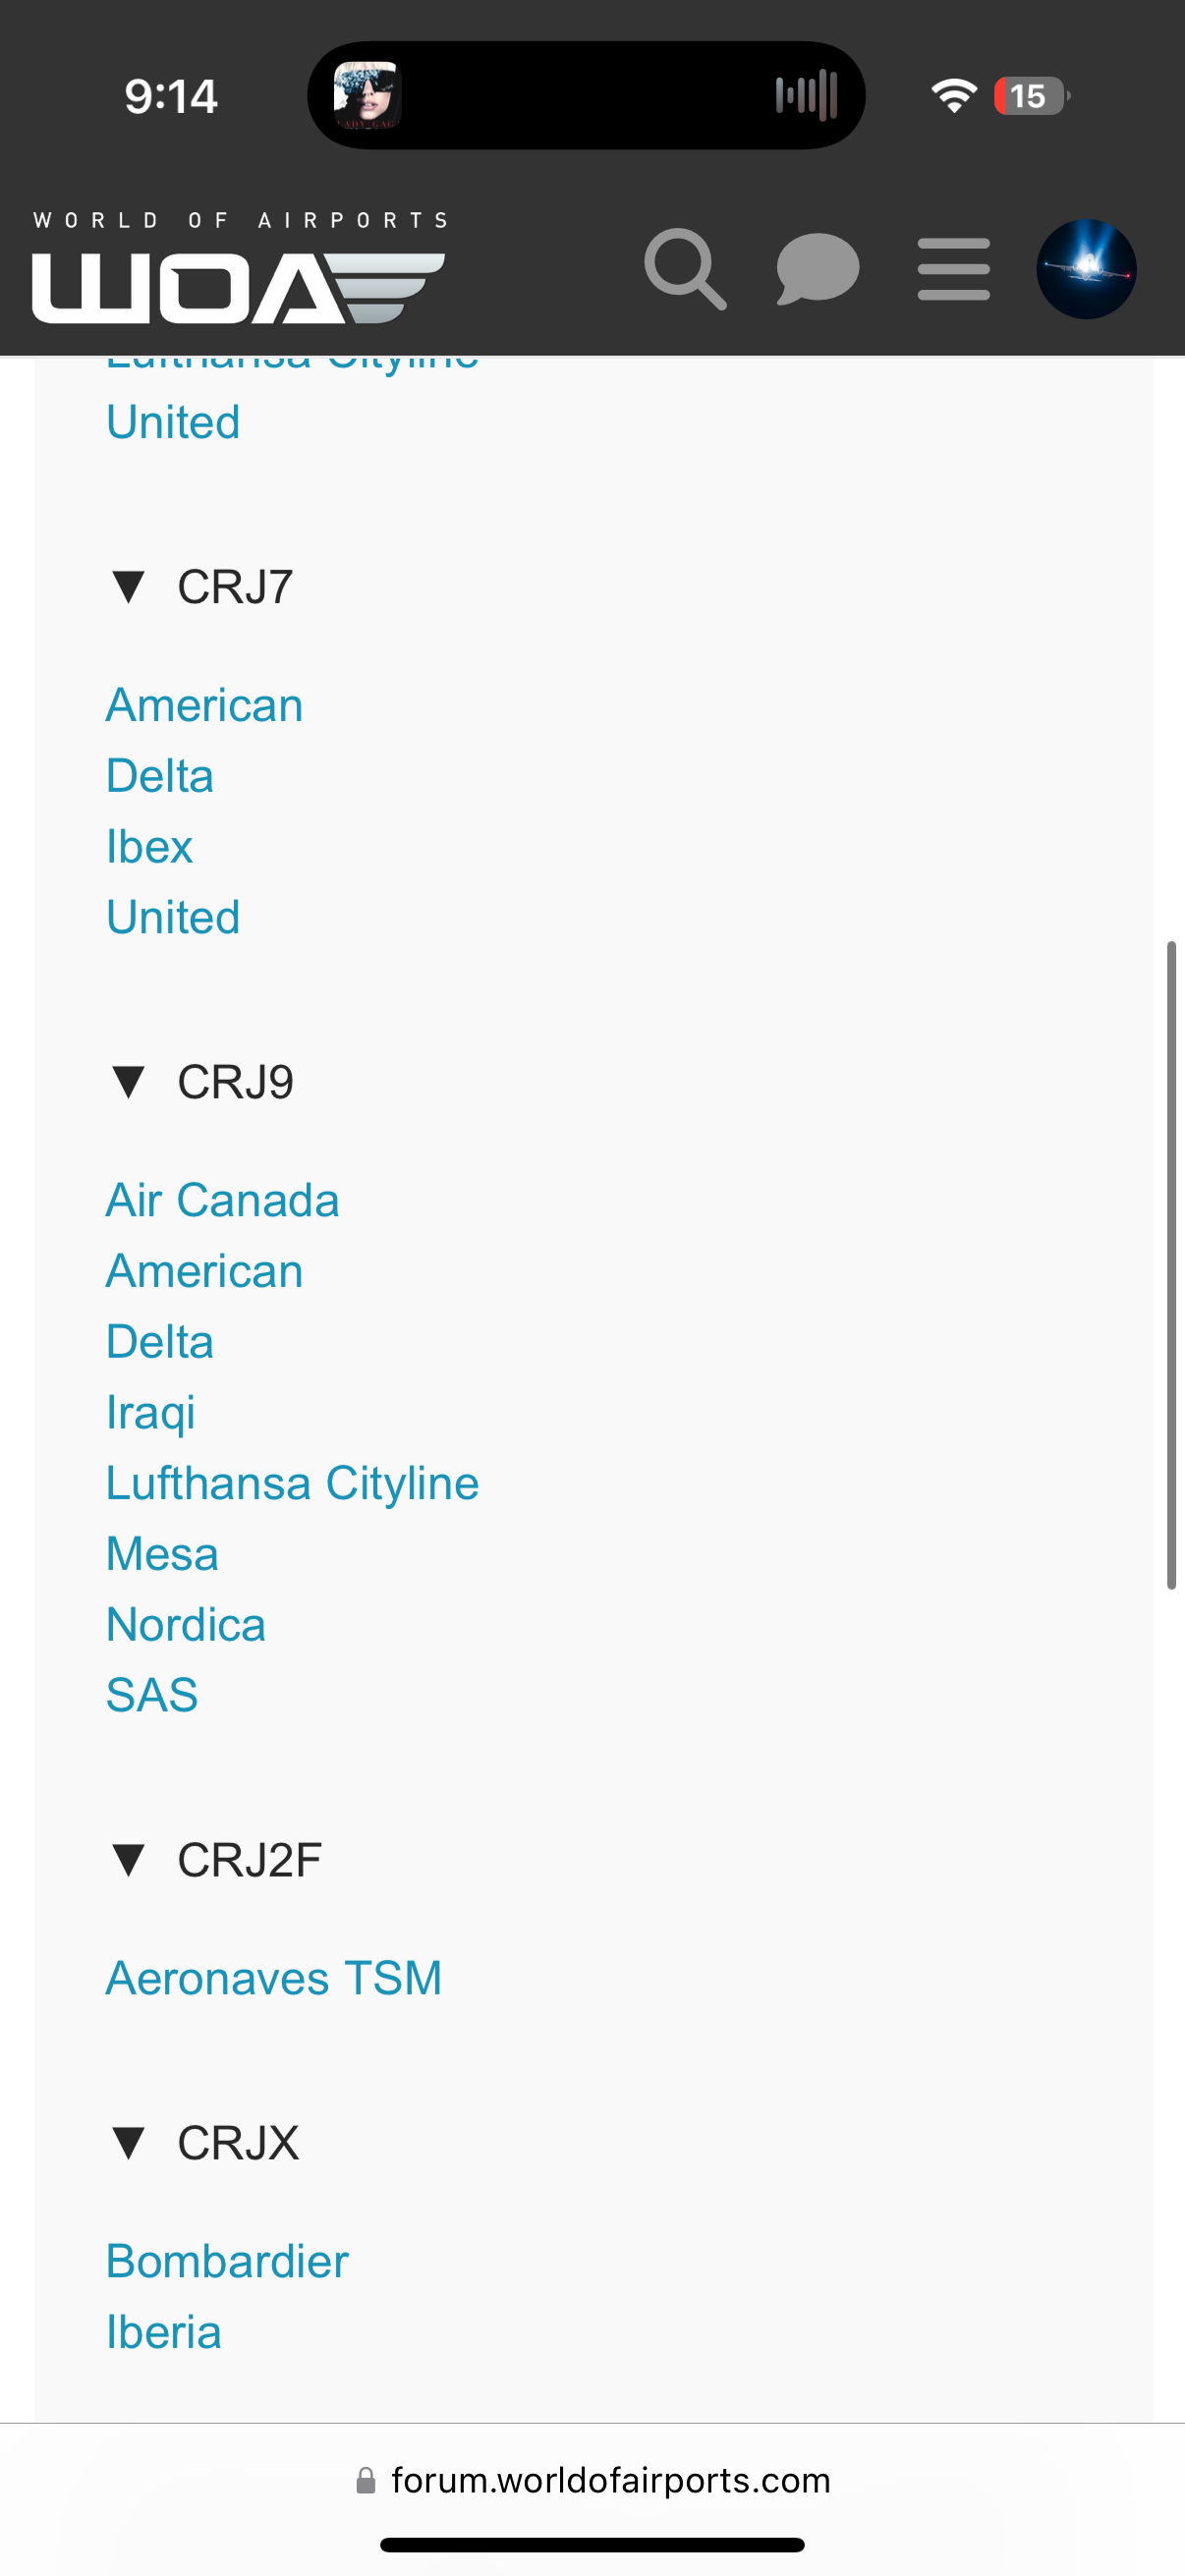Tap the music album art in Dynamic Island
1185x2576 pixels.
tap(367, 96)
